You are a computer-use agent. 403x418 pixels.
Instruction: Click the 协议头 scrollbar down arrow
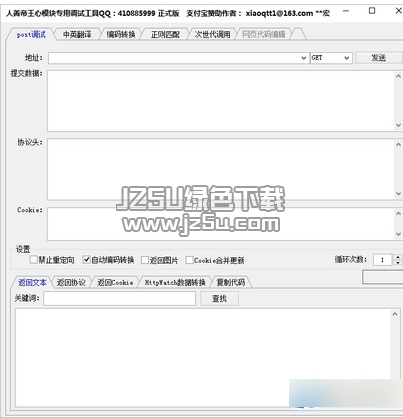398,194
